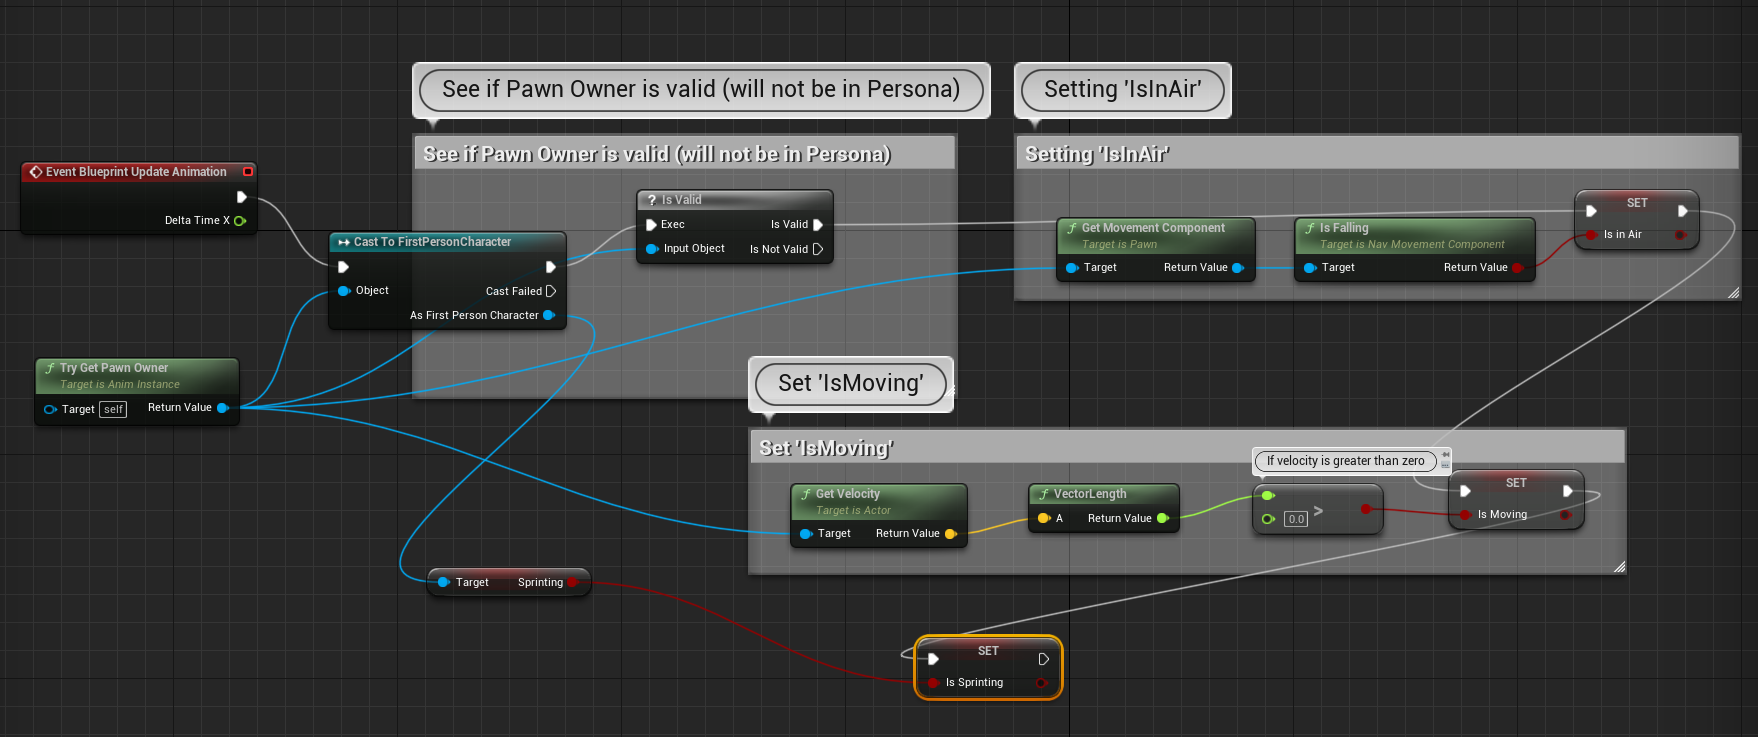Image resolution: width=1758 pixels, height=737 pixels.
Task: Select the red boolean output of greater-than node
Action: [x=1366, y=509]
